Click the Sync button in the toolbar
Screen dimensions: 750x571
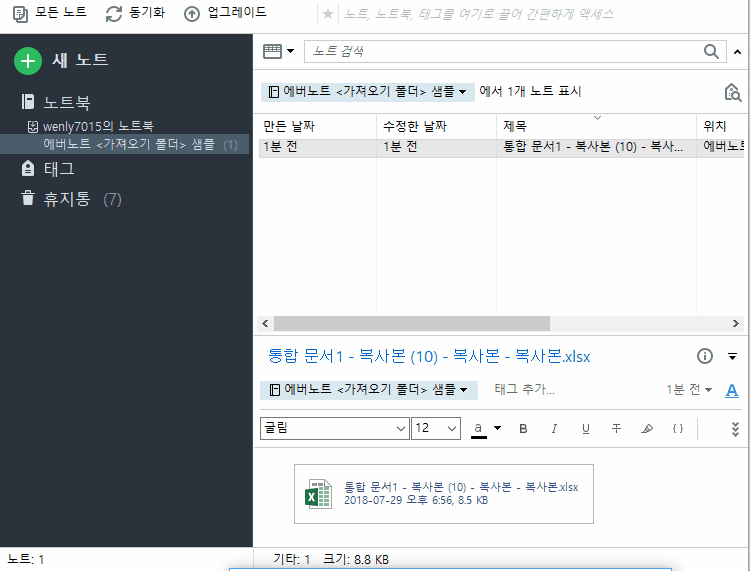pos(135,13)
